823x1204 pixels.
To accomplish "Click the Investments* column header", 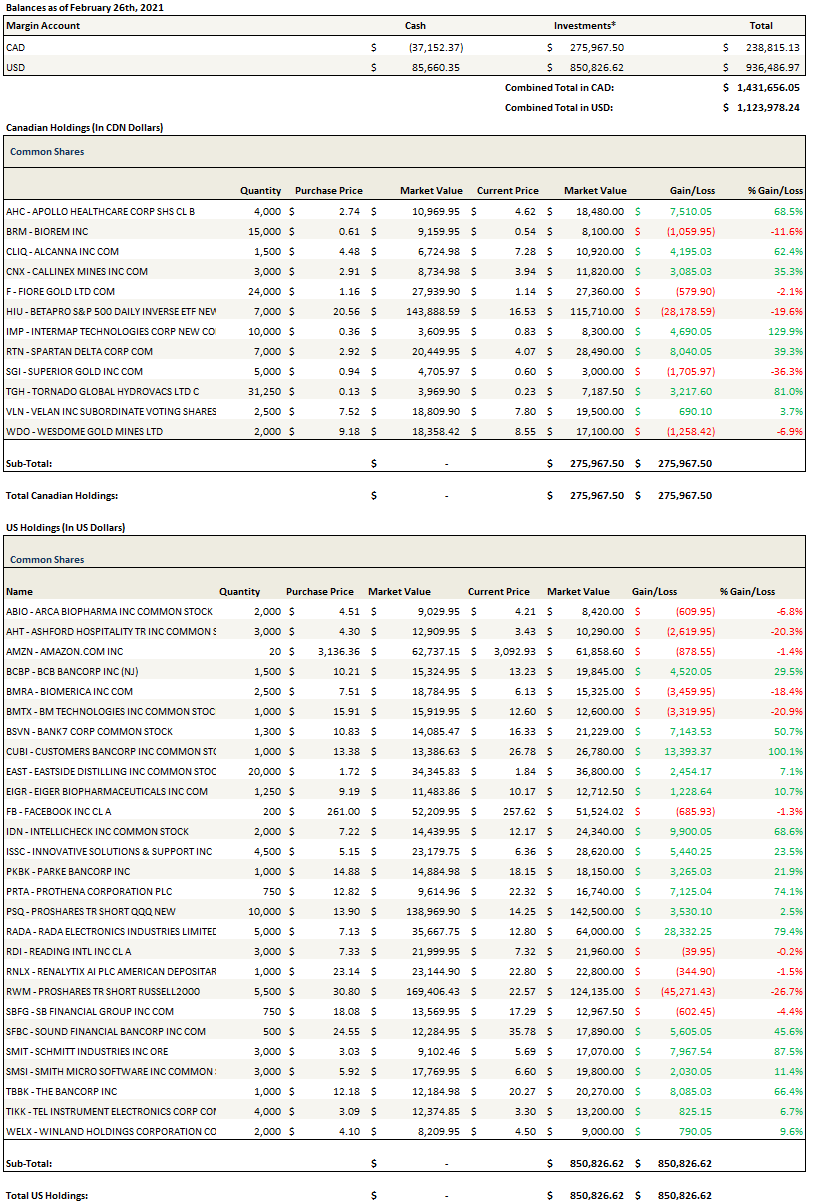I will (584, 26).
